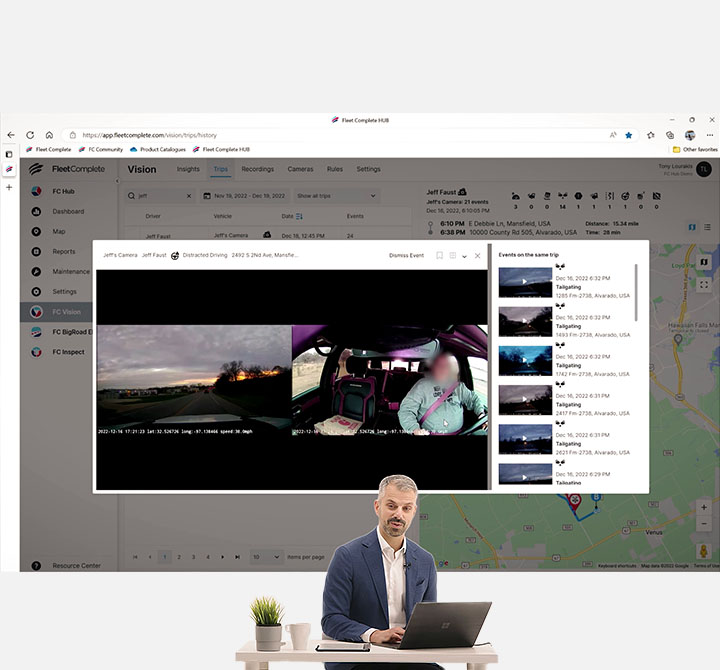Switch to list view icon above map
Viewport: 720px width, 670px height.
(x=708, y=227)
